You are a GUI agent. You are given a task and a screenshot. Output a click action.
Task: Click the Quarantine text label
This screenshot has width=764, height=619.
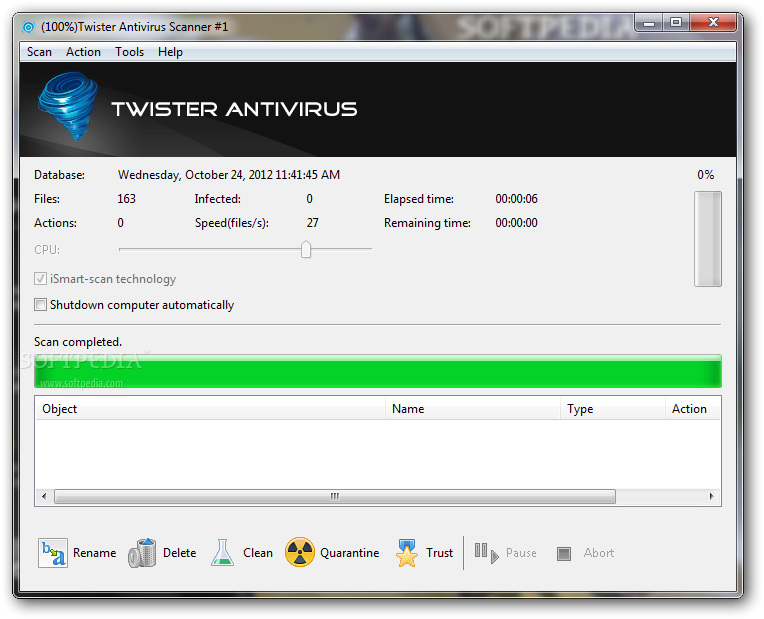349,553
